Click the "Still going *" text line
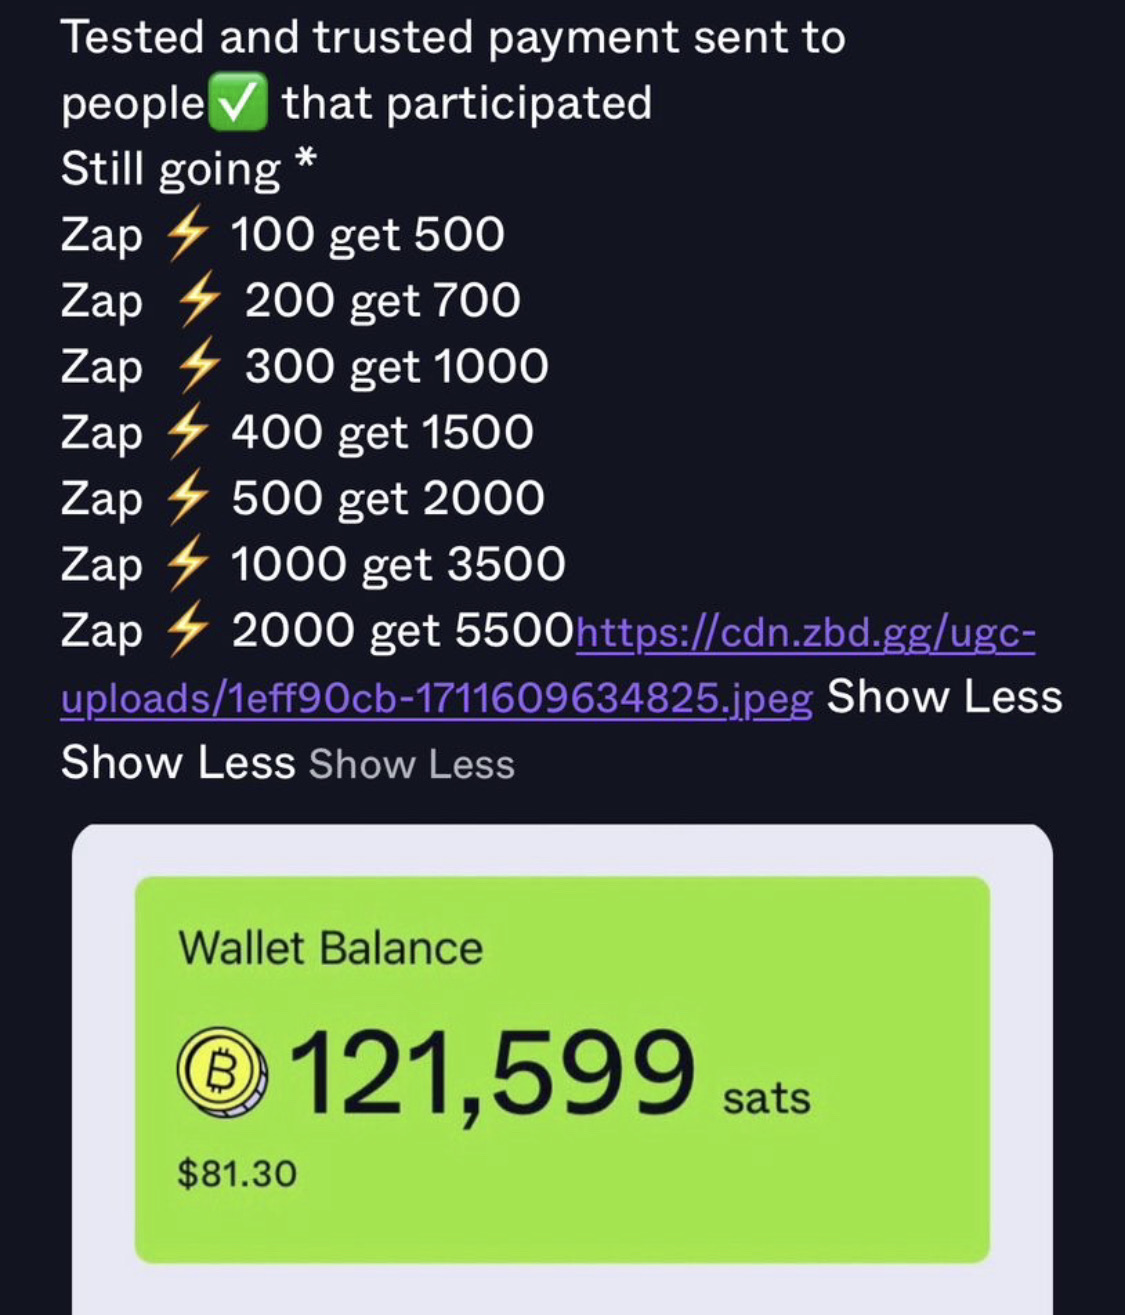 (x=189, y=169)
